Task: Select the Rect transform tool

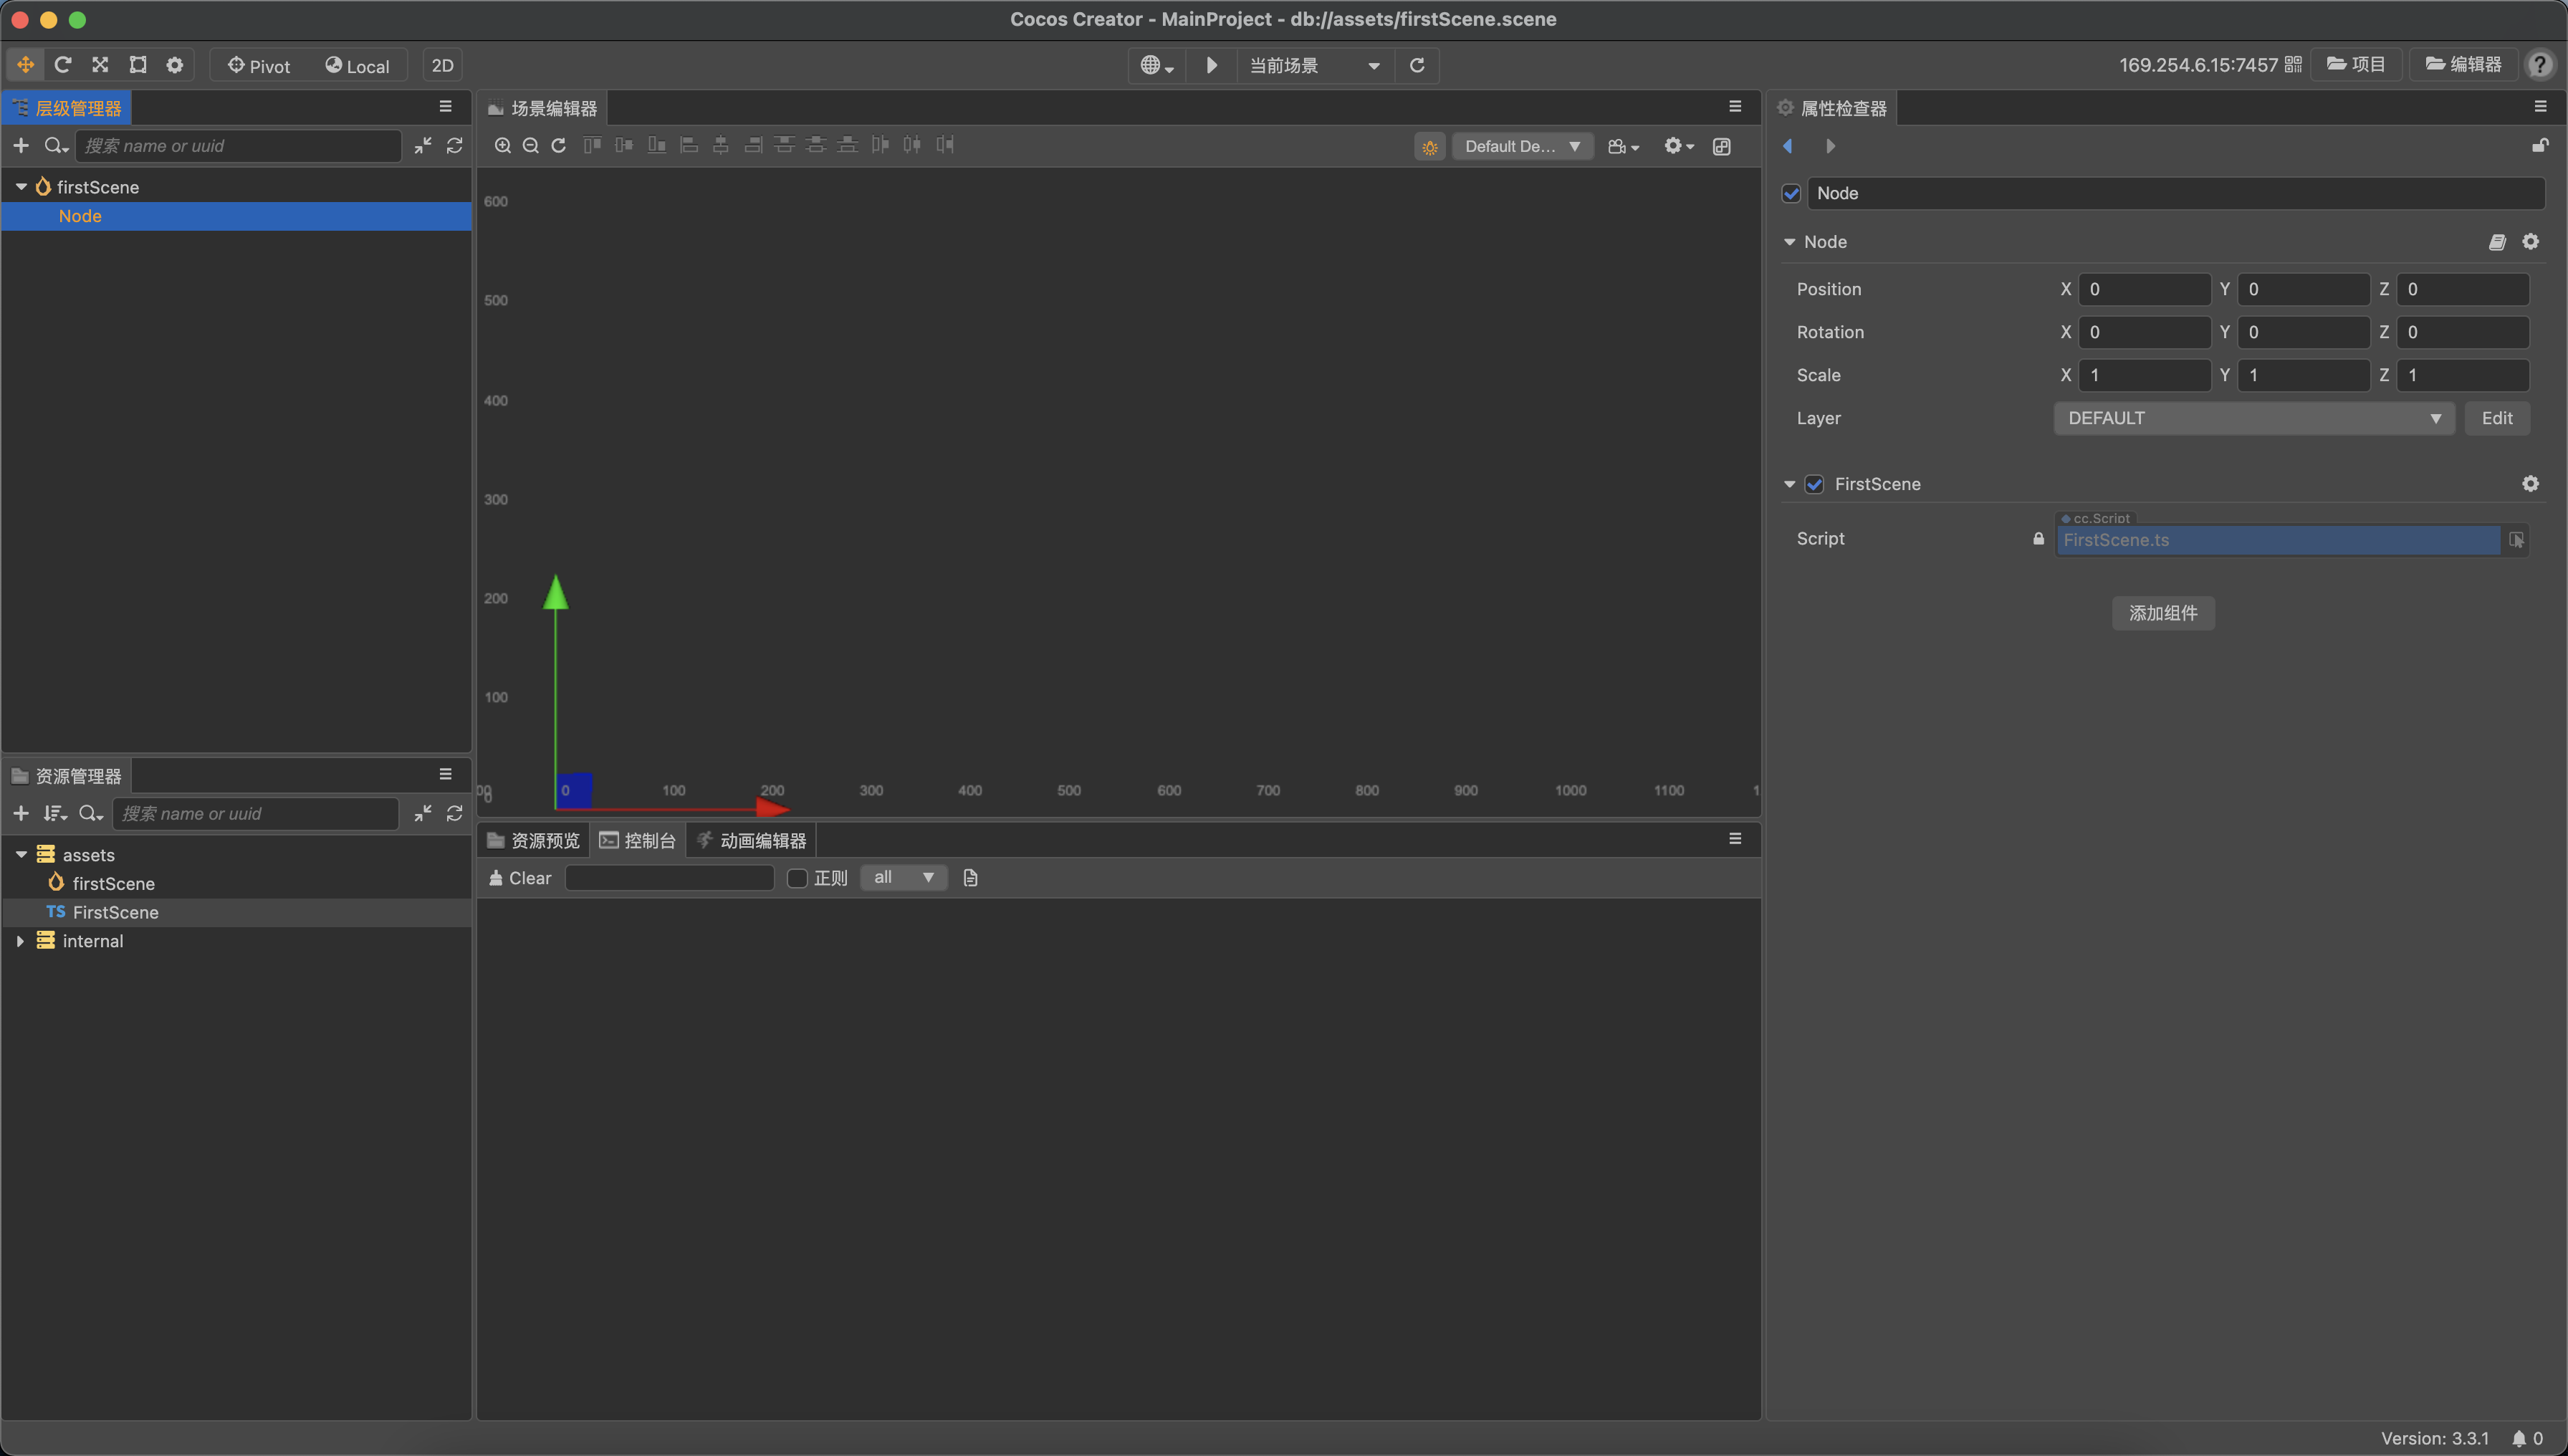Action: [138, 65]
